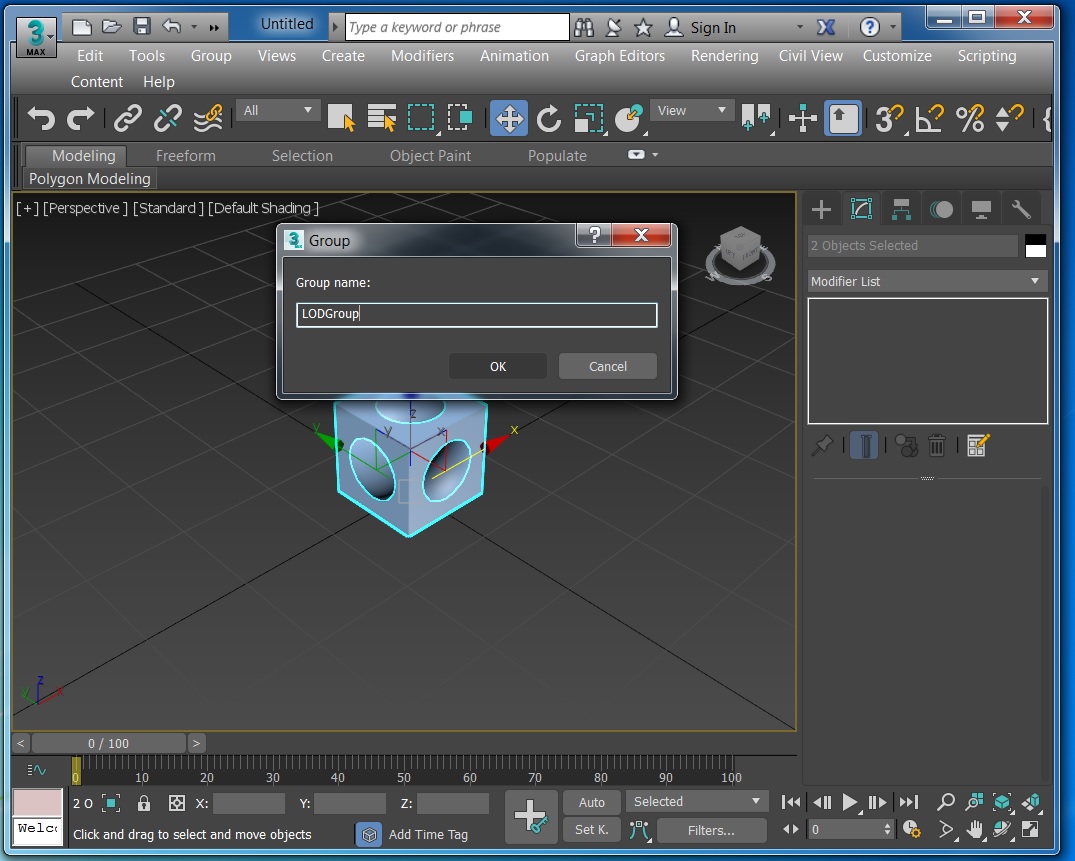1075x861 pixels.
Task: Click inside the Group name field
Action: click(x=476, y=314)
